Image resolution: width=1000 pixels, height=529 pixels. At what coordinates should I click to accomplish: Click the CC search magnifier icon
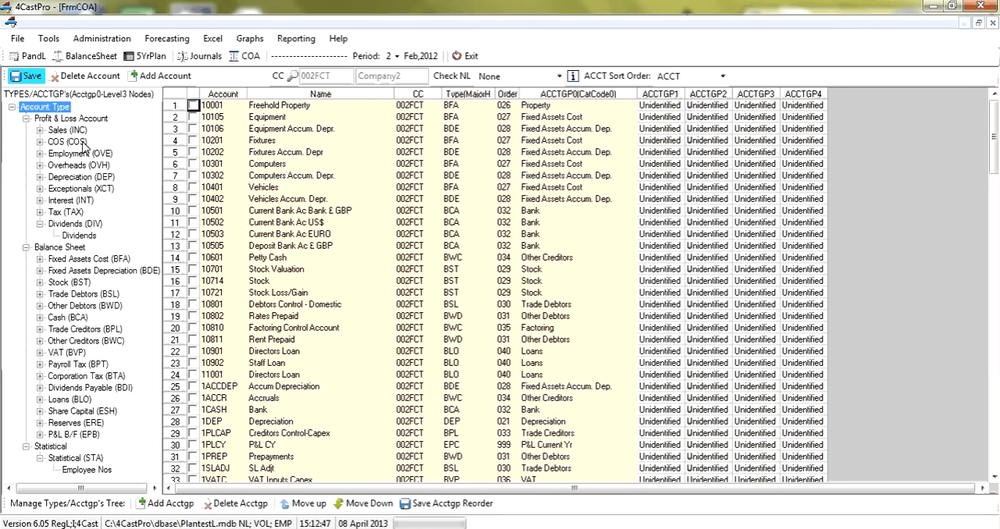click(292, 76)
